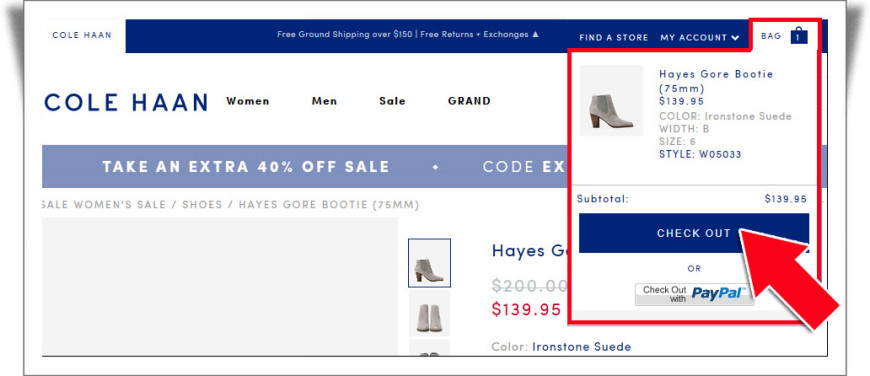Click the blue CHECK OUT button
This screenshot has width=870, height=376.
tap(694, 233)
